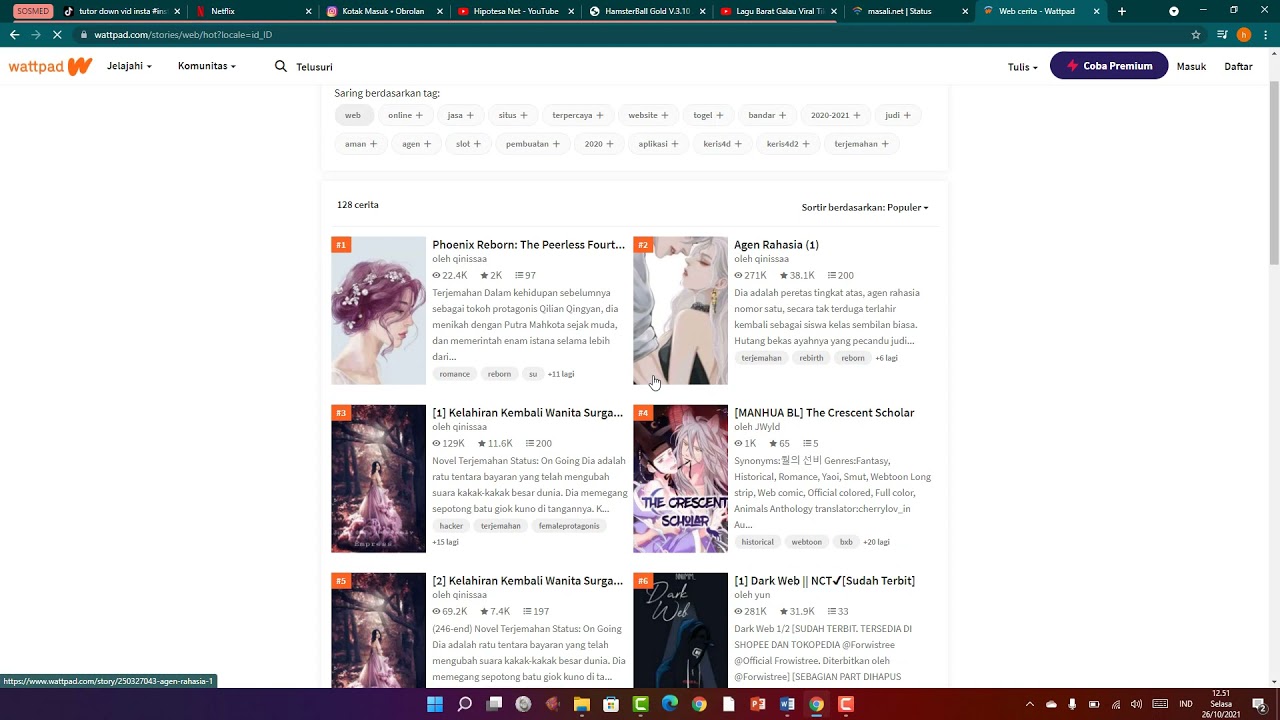The height and width of the screenshot is (720, 1280).
Task: Open the Tulis dropdown
Action: [1022, 66]
